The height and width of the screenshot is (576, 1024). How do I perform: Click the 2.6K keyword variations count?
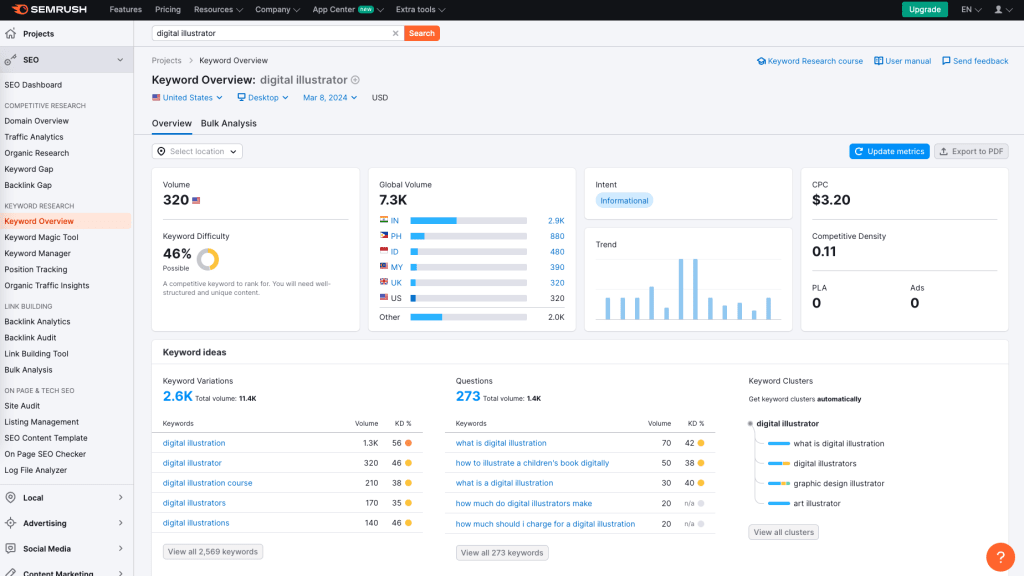[177, 396]
